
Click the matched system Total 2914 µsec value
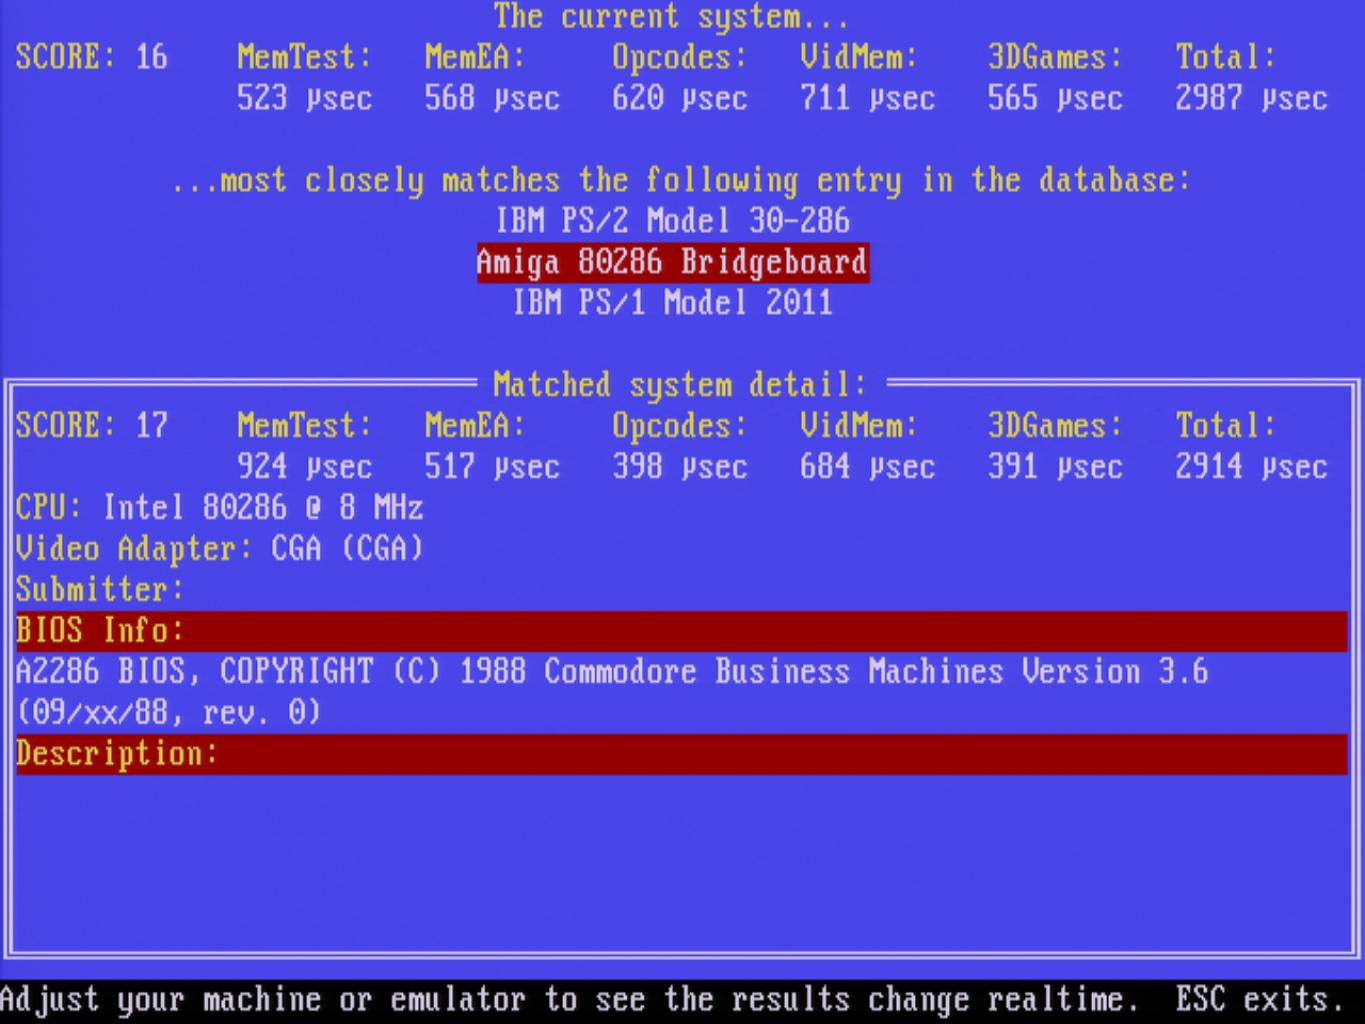pyautogui.click(x=1251, y=467)
